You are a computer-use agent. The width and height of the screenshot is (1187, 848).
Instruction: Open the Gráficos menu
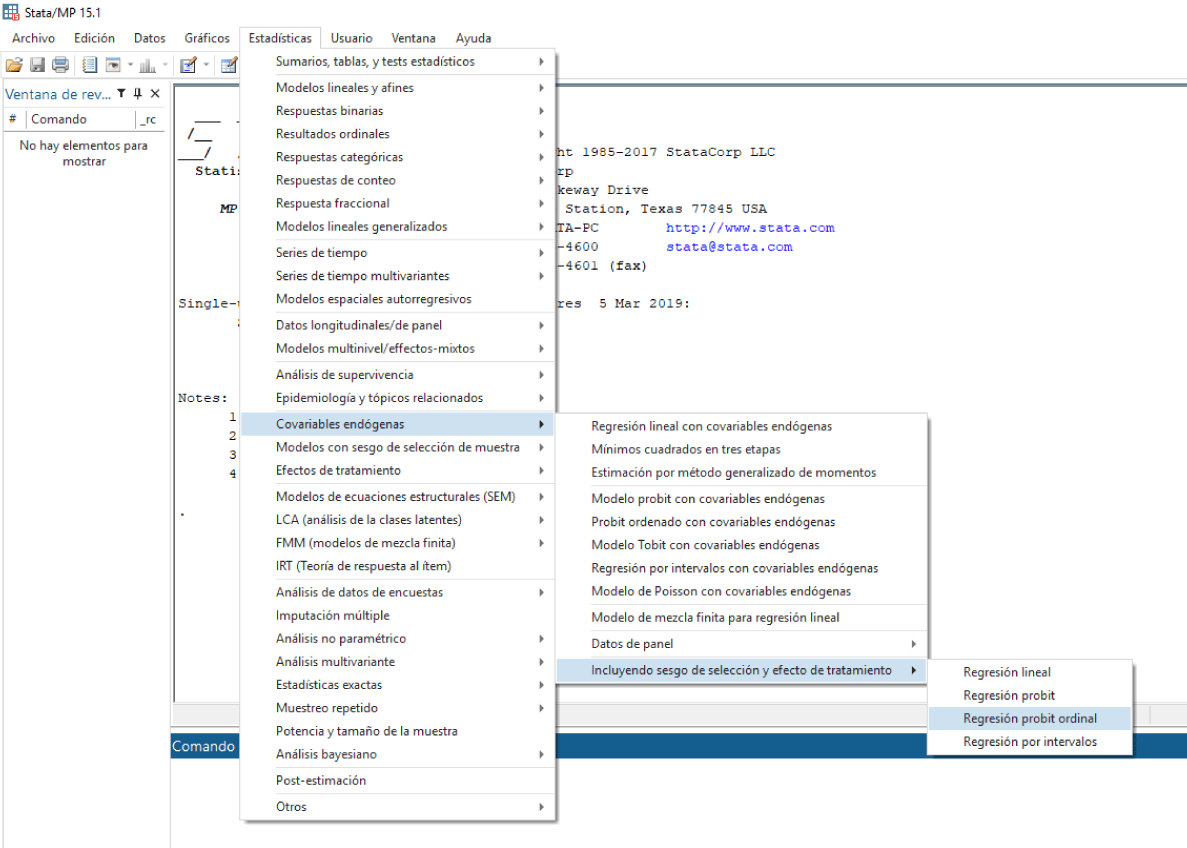coord(207,38)
